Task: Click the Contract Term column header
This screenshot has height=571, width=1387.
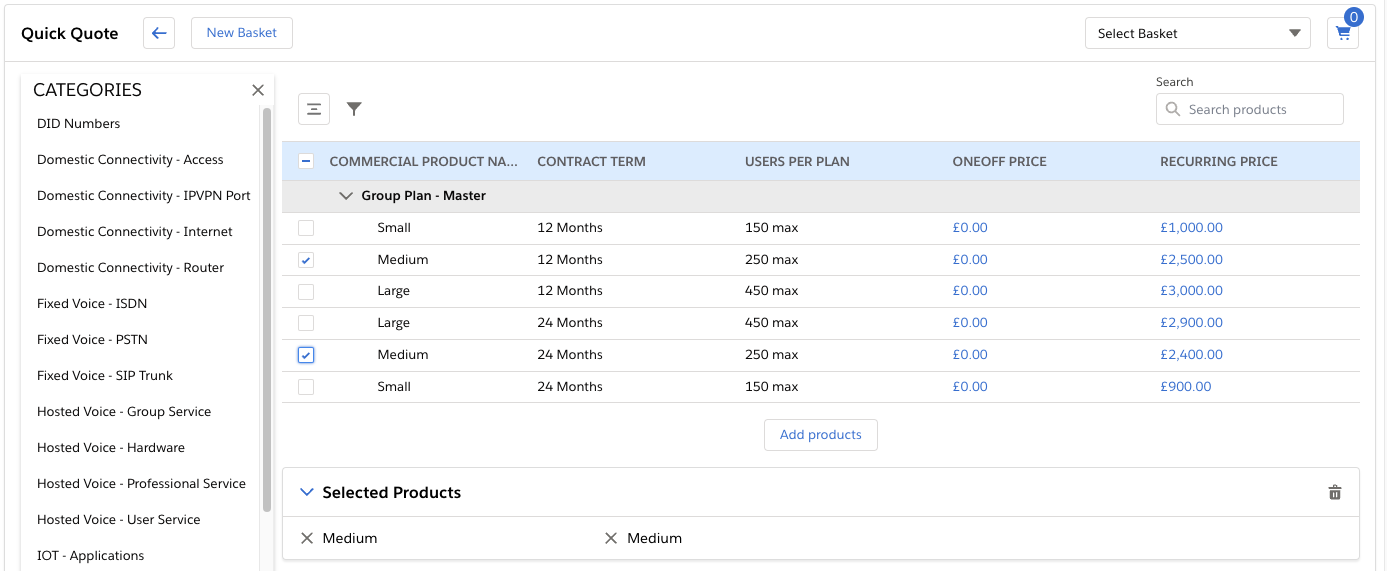Action: click(x=592, y=161)
